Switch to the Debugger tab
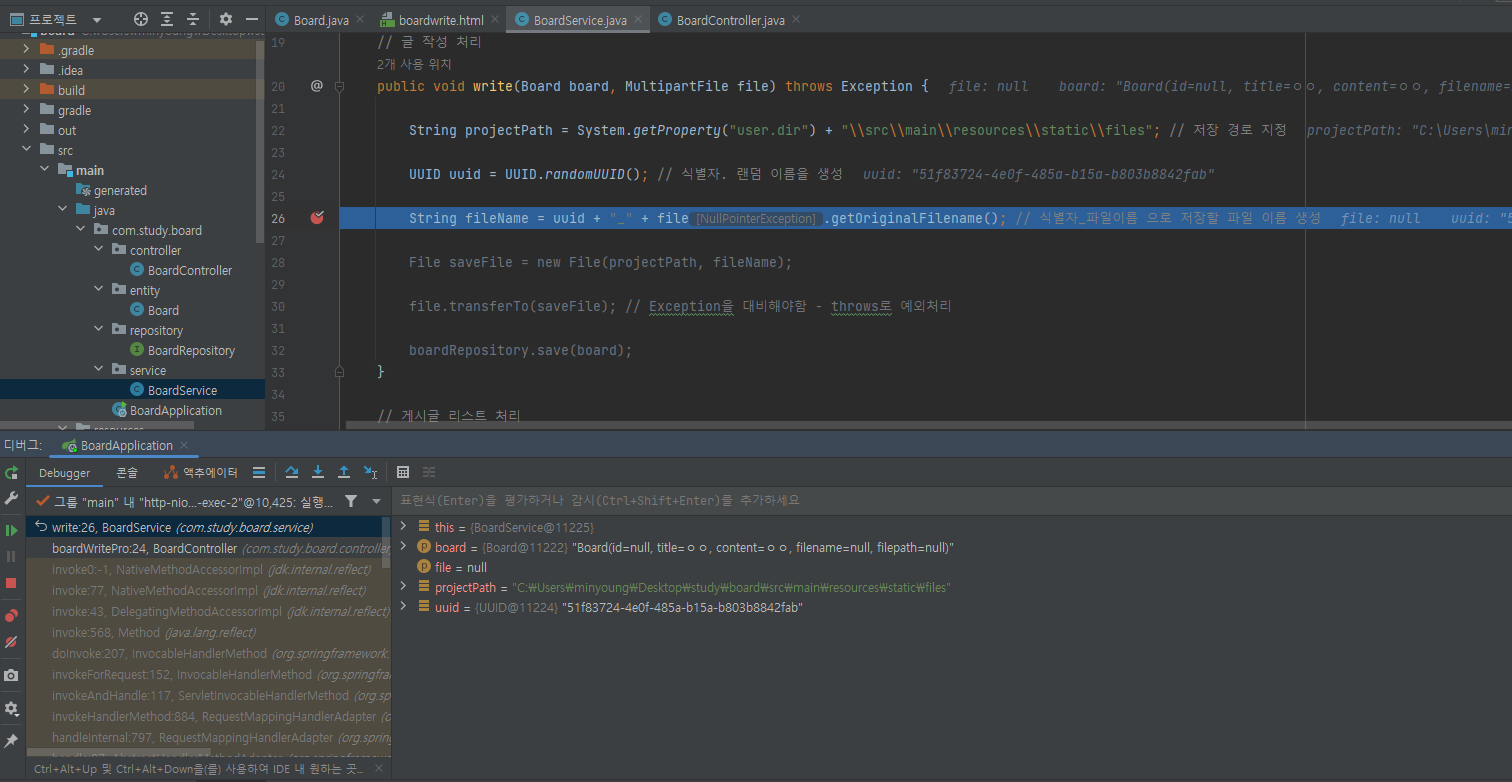1512x782 pixels. [65, 473]
